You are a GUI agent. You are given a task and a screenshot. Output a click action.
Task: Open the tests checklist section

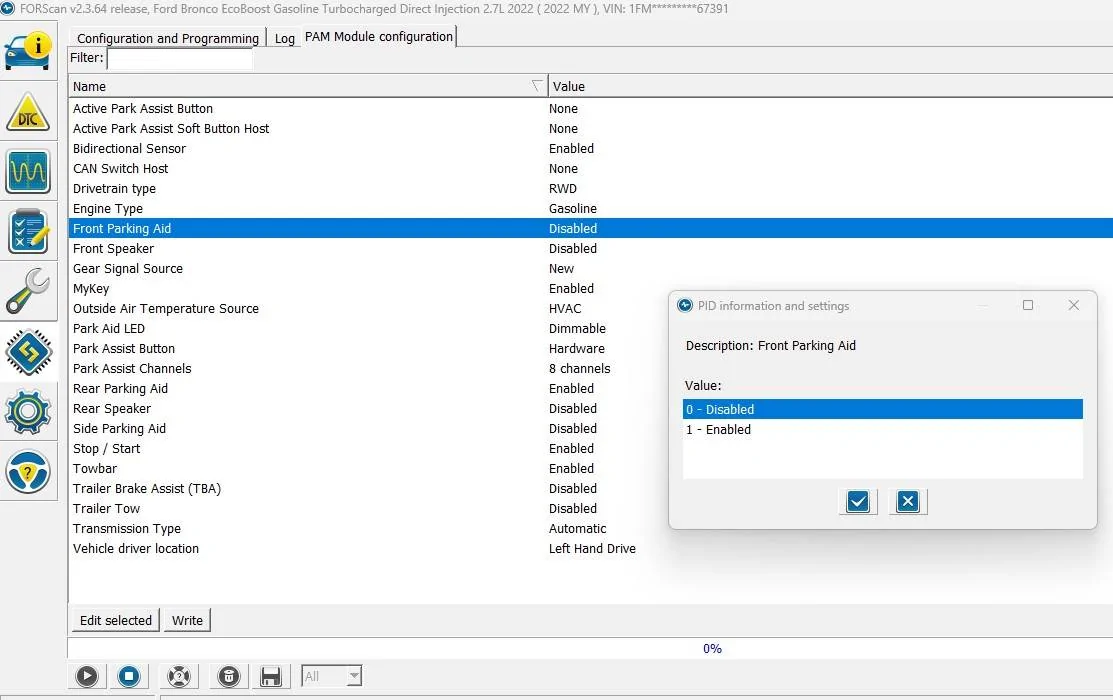[28, 231]
